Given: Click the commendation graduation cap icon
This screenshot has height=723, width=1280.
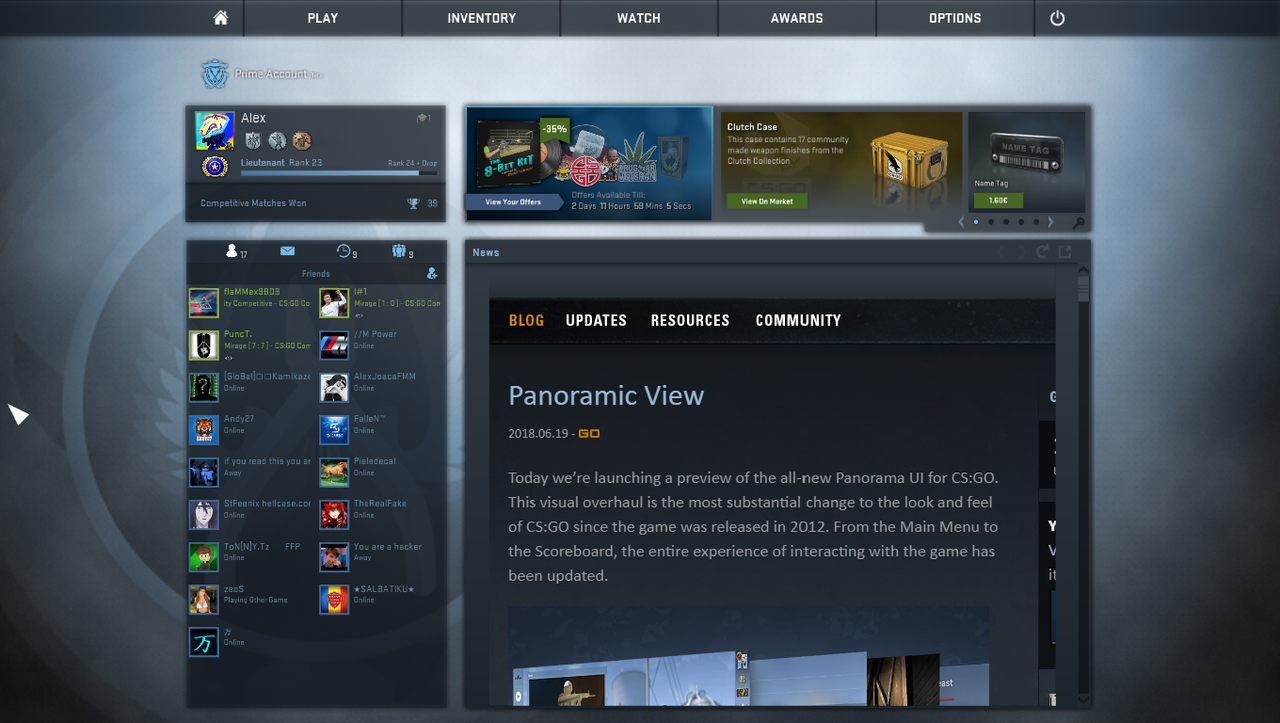Looking at the screenshot, I should click(423, 118).
